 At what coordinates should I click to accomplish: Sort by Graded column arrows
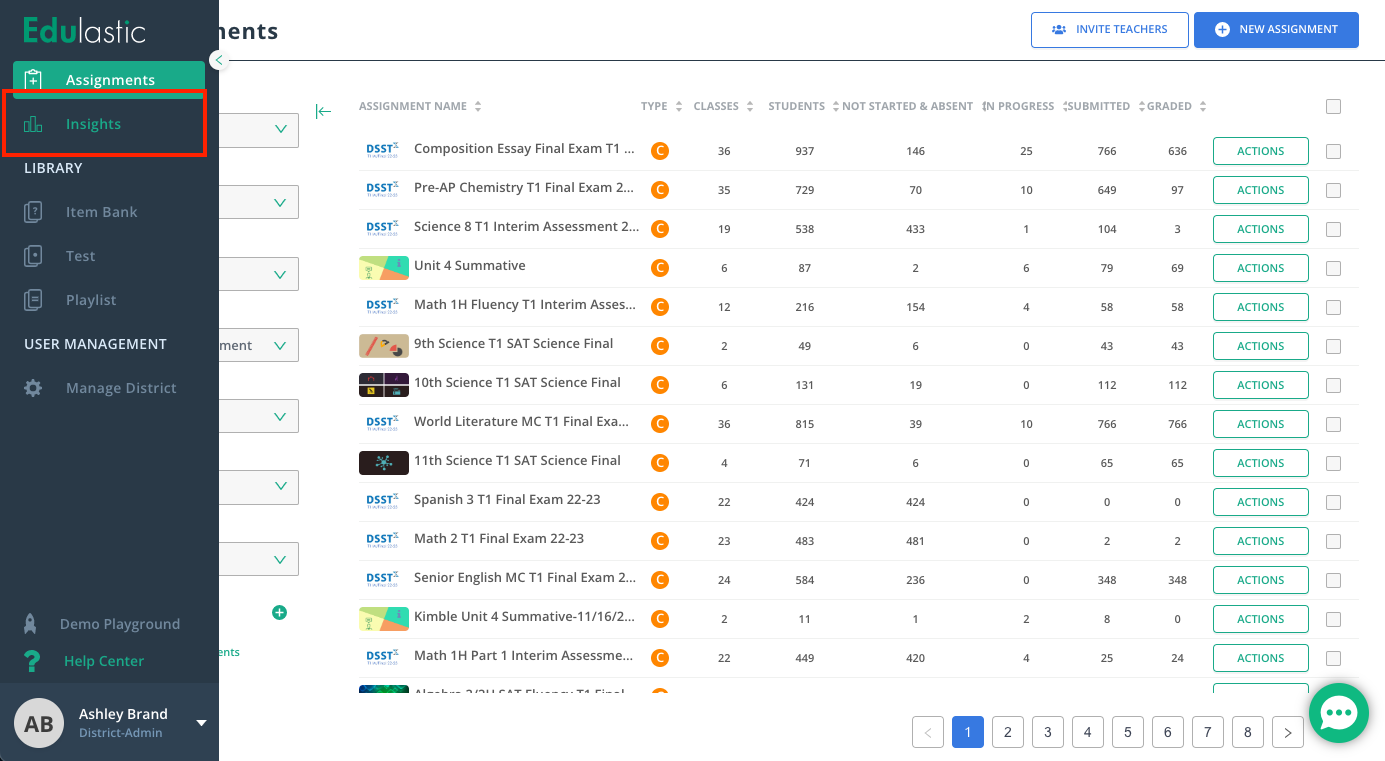pyautogui.click(x=1203, y=107)
